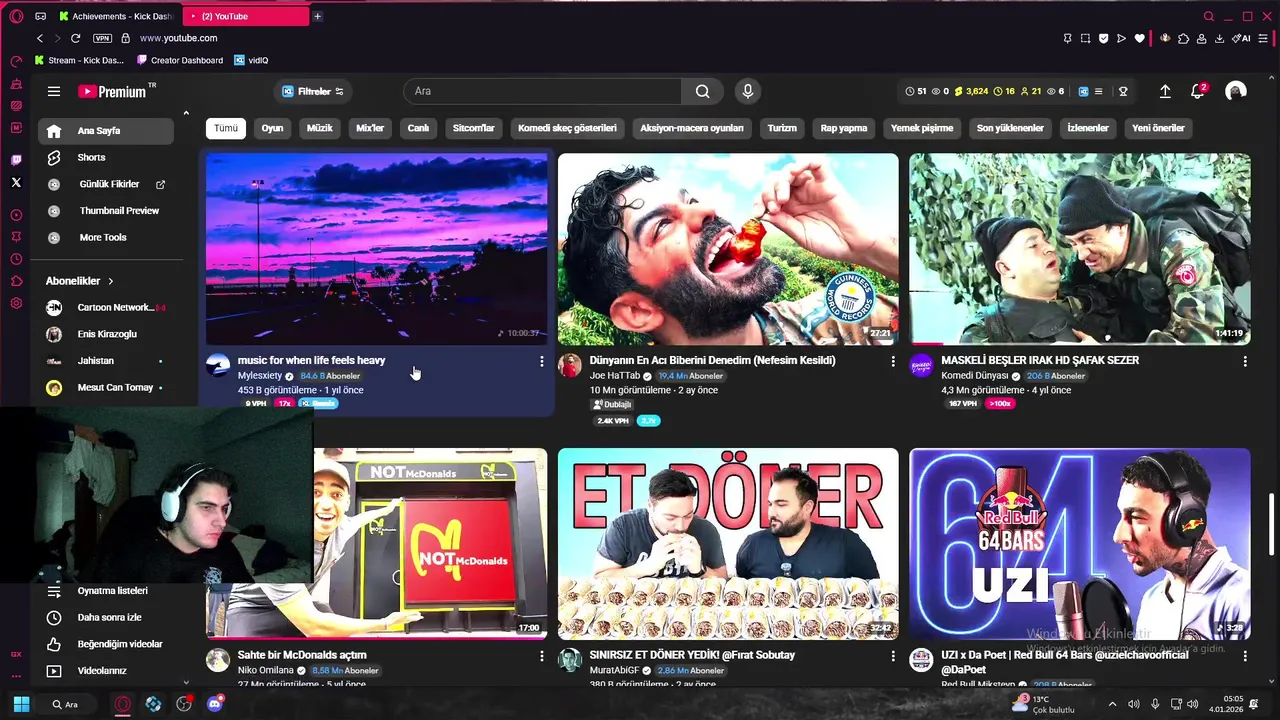Open Joe HaTTab channel link
The image size is (1280, 720).
tap(614, 376)
